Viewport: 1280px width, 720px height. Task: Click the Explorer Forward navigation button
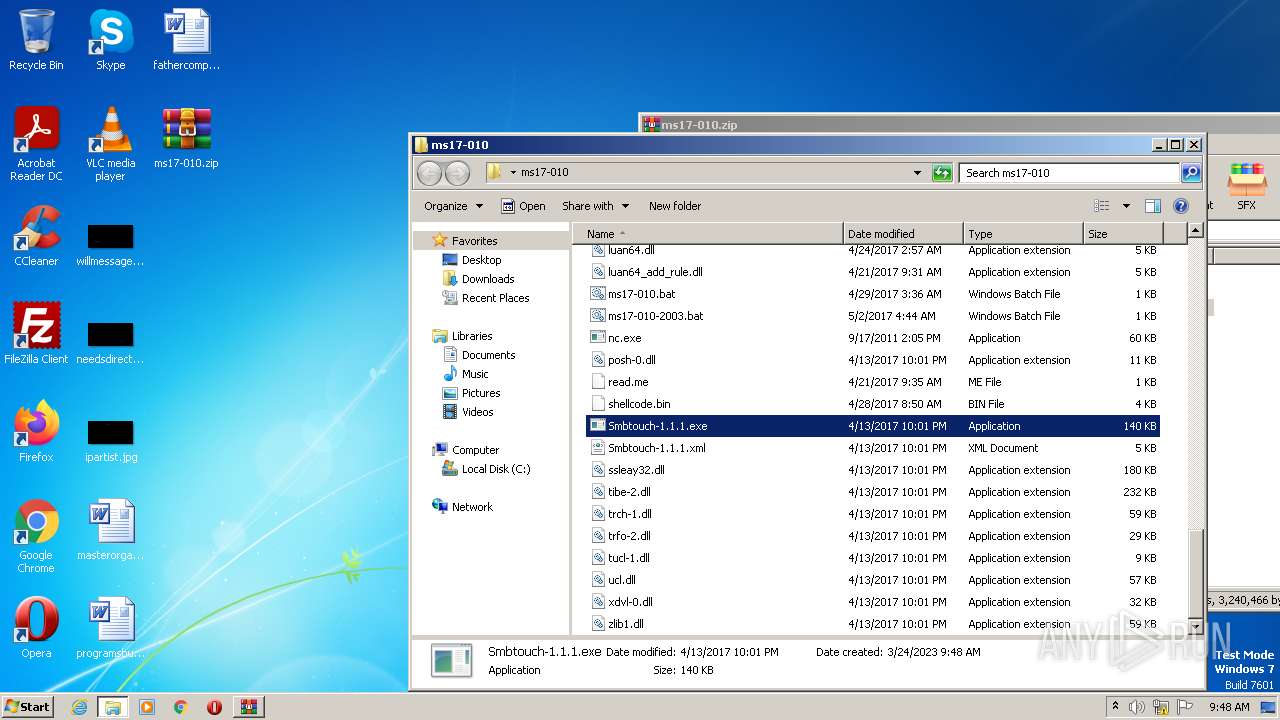(x=457, y=173)
